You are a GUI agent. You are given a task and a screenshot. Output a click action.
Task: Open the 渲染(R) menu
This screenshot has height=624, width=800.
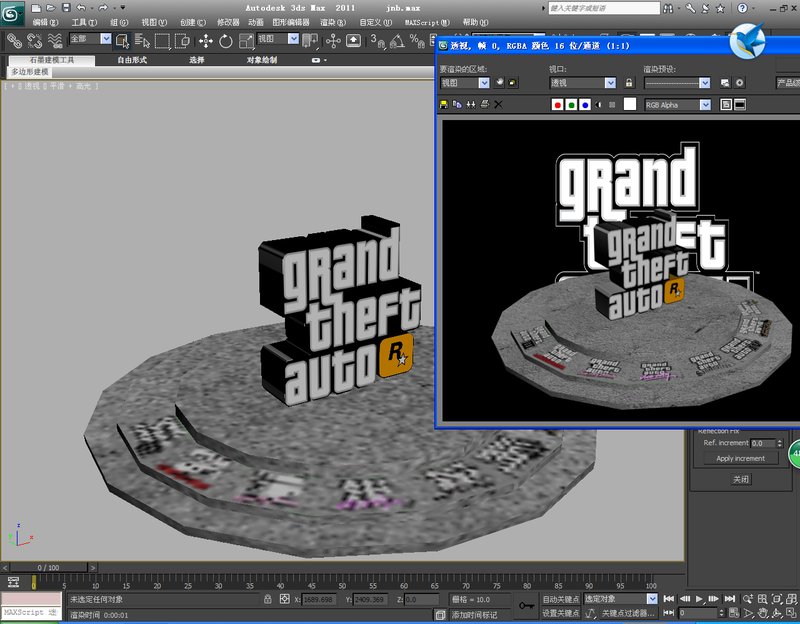(x=333, y=22)
